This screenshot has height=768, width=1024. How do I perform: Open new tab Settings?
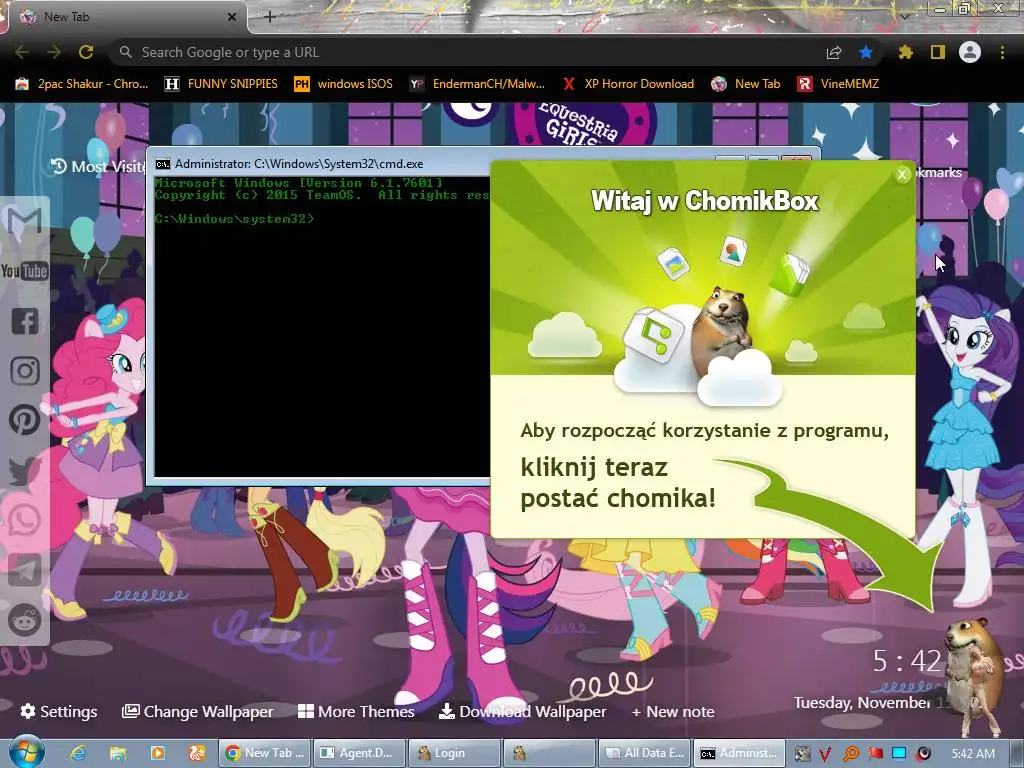(59, 711)
